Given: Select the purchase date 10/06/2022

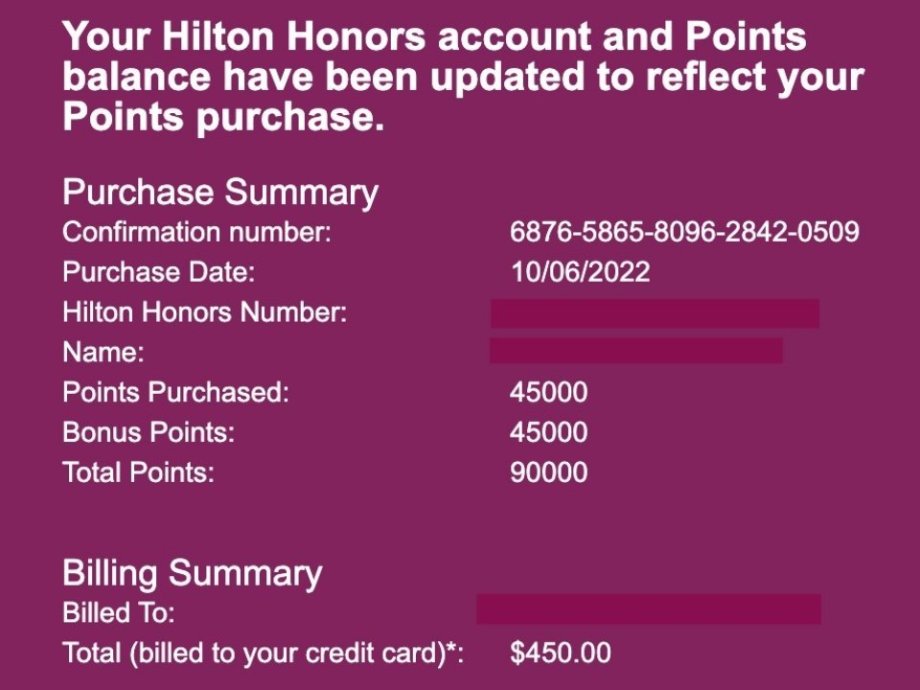Looking at the screenshot, I should (x=579, y=272).
